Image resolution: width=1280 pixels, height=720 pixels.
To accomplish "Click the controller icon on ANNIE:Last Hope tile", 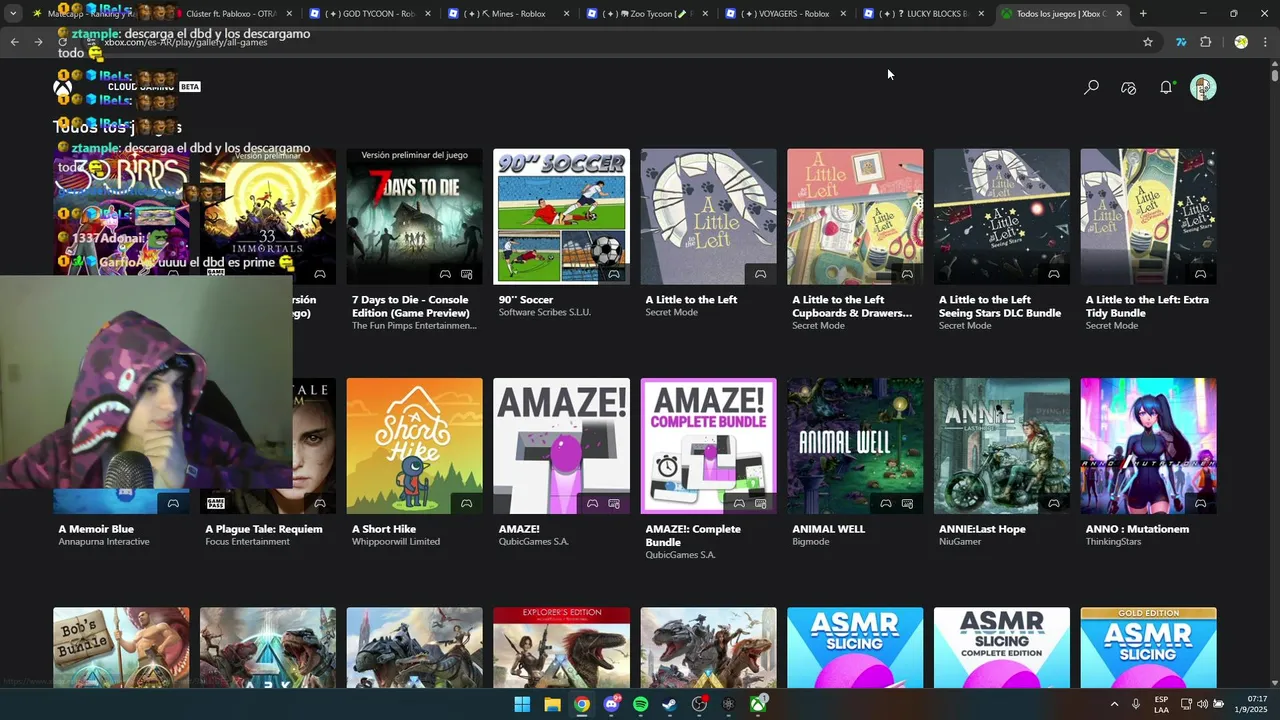I will tap(1053, 503).
